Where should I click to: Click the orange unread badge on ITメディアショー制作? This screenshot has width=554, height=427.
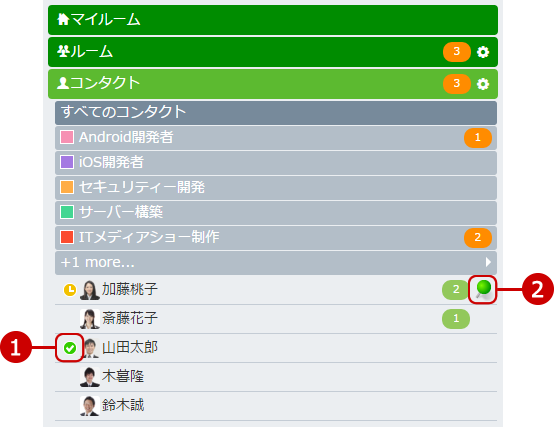[478, 237]
